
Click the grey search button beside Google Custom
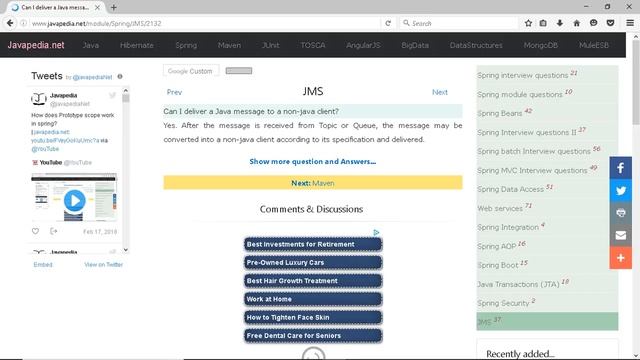click(x=239, y=71)
